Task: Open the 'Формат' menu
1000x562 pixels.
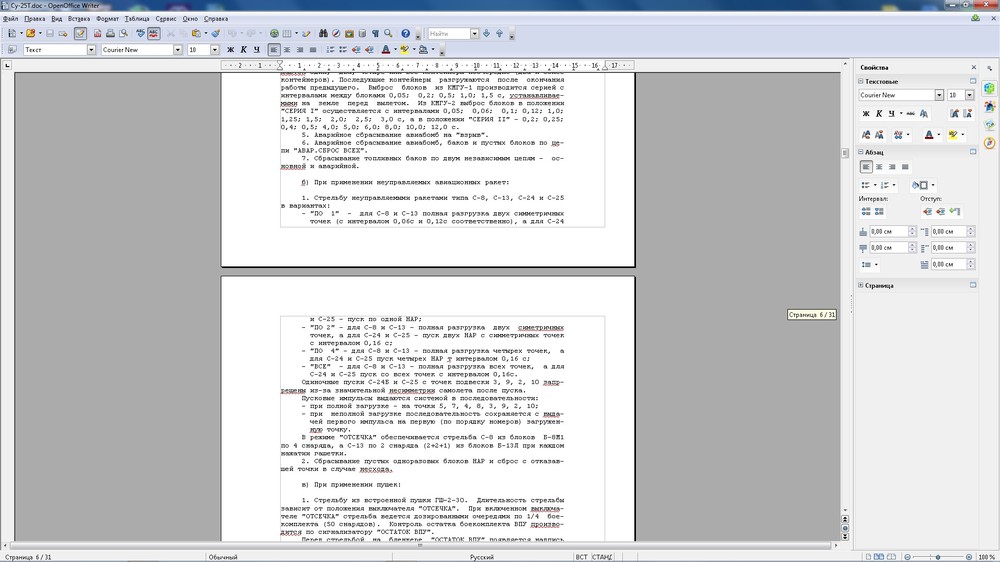Action: (107, 18)
